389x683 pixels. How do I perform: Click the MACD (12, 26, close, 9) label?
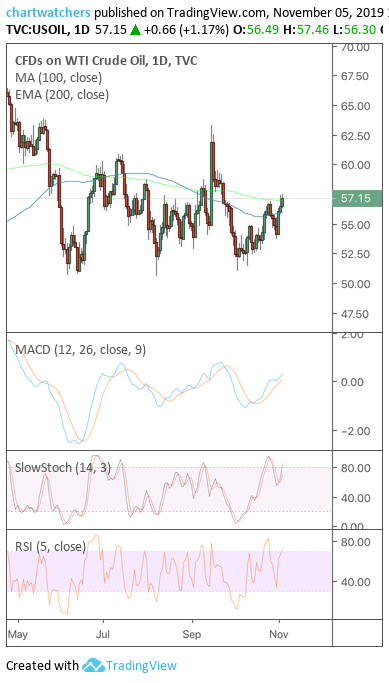pos(81,349)
